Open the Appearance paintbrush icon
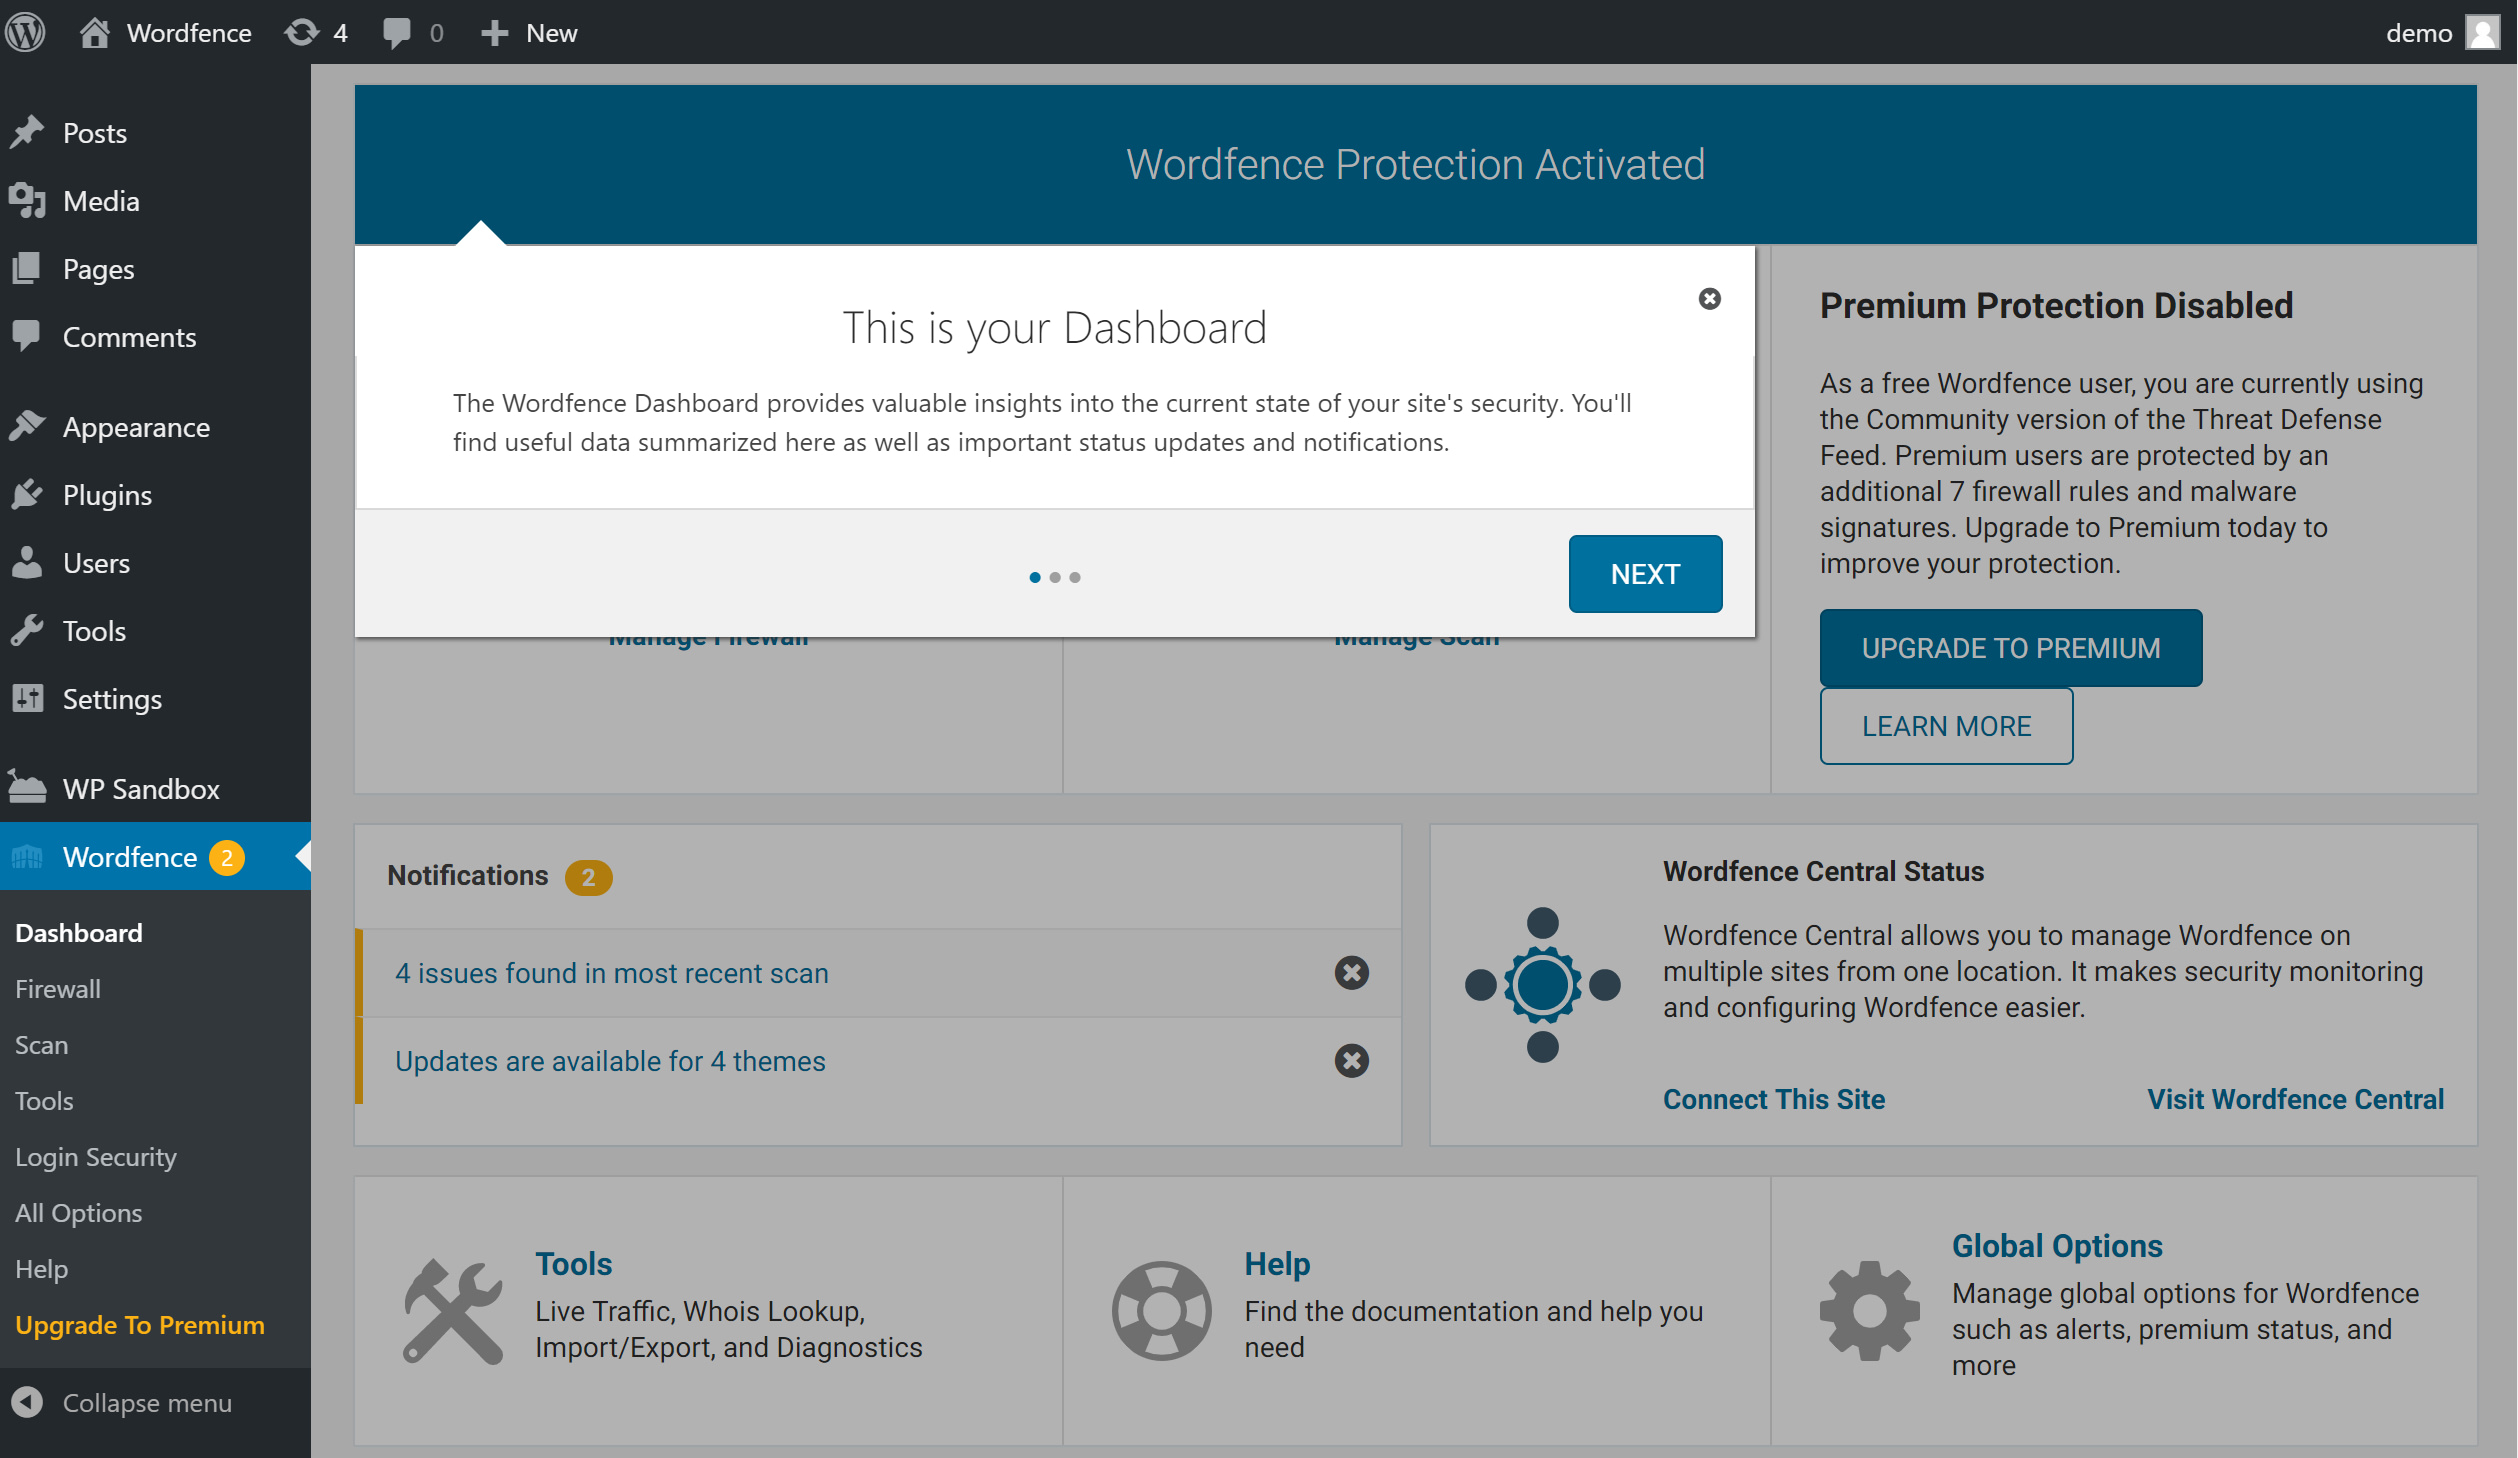 (x=27, y=427)
